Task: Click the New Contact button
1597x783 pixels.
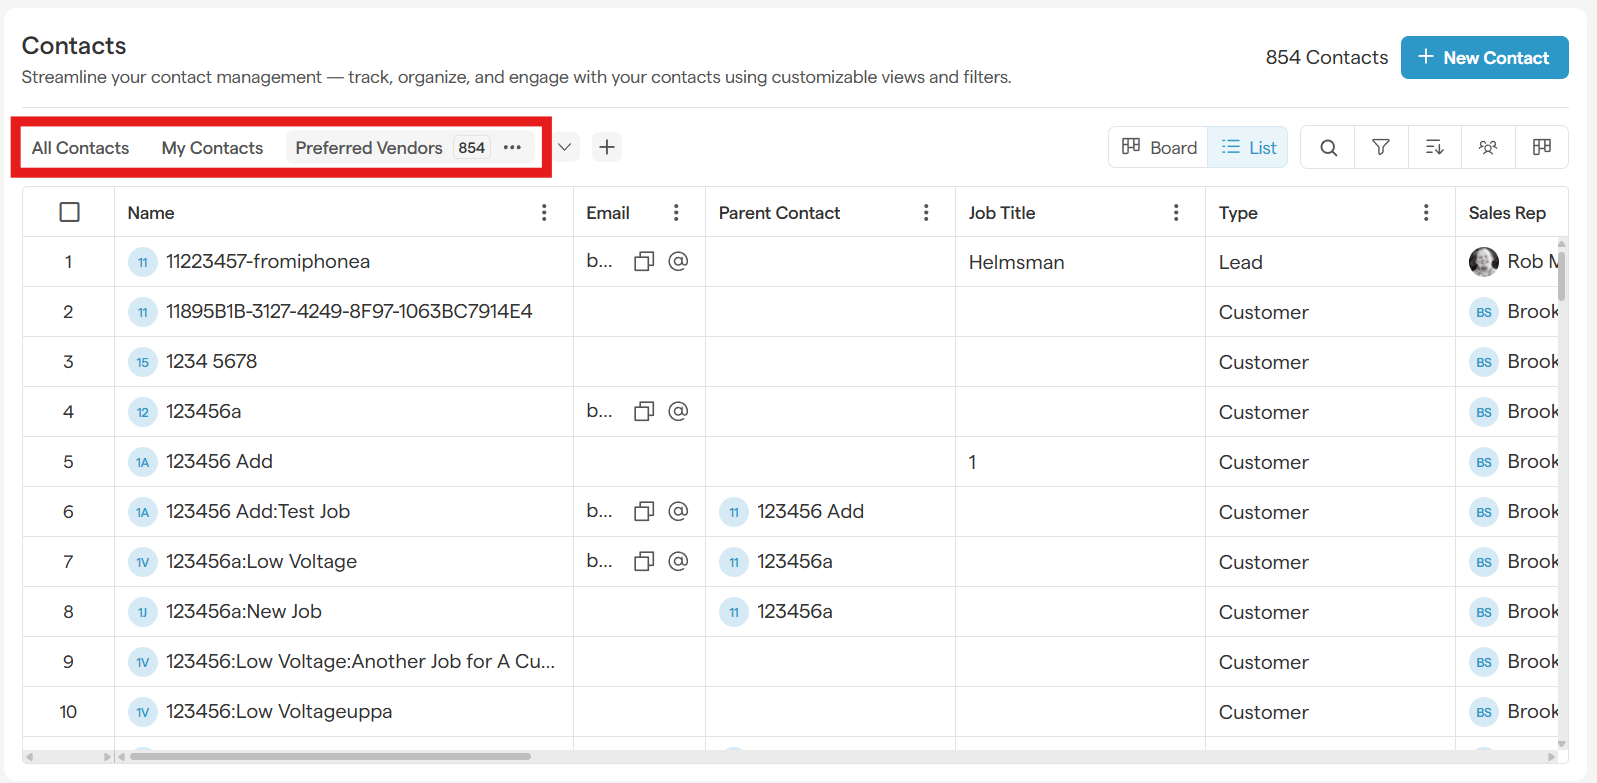Action: pyautogui.click(x=1484, y=58)
